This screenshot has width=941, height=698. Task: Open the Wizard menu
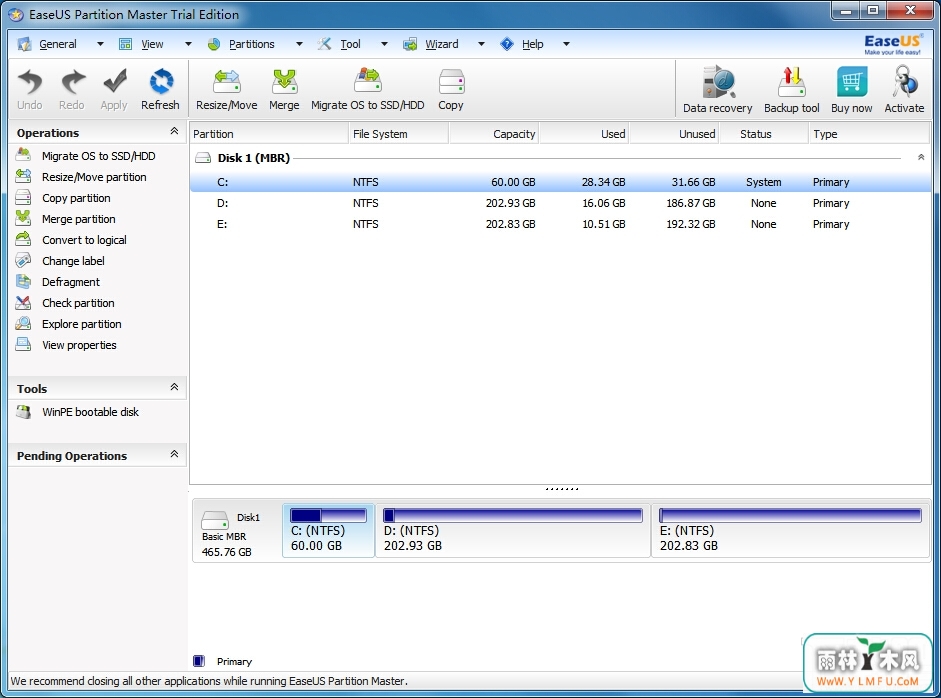click(x=442, y=44)
